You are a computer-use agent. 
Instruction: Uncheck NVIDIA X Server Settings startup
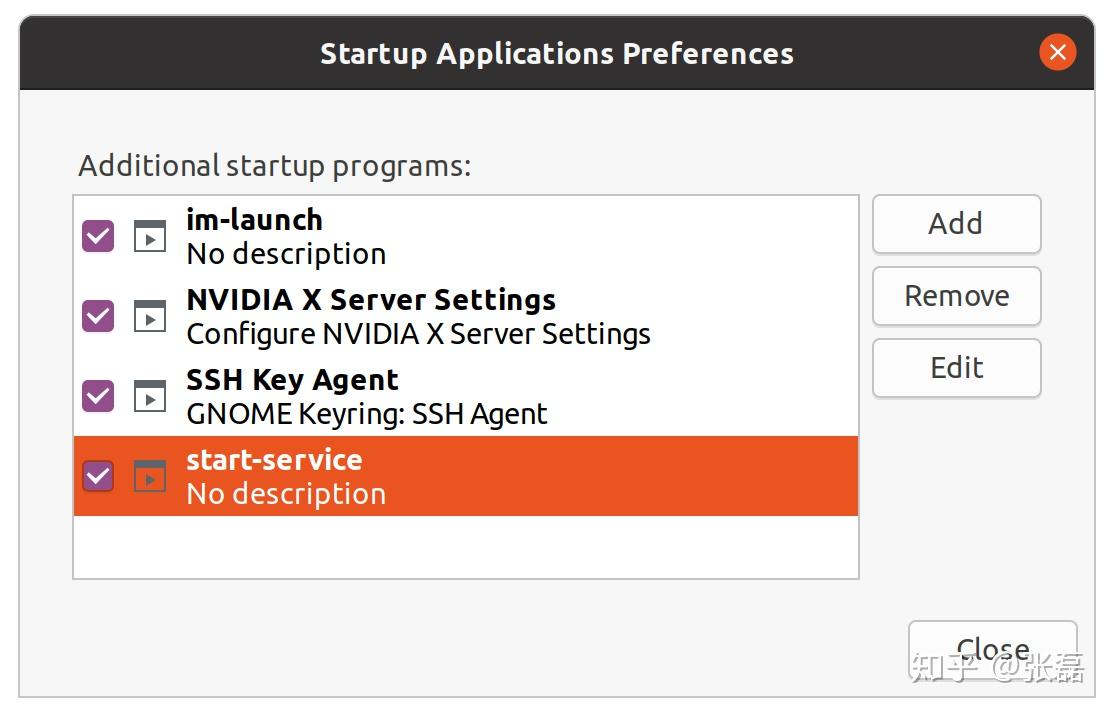click(98, 316)
